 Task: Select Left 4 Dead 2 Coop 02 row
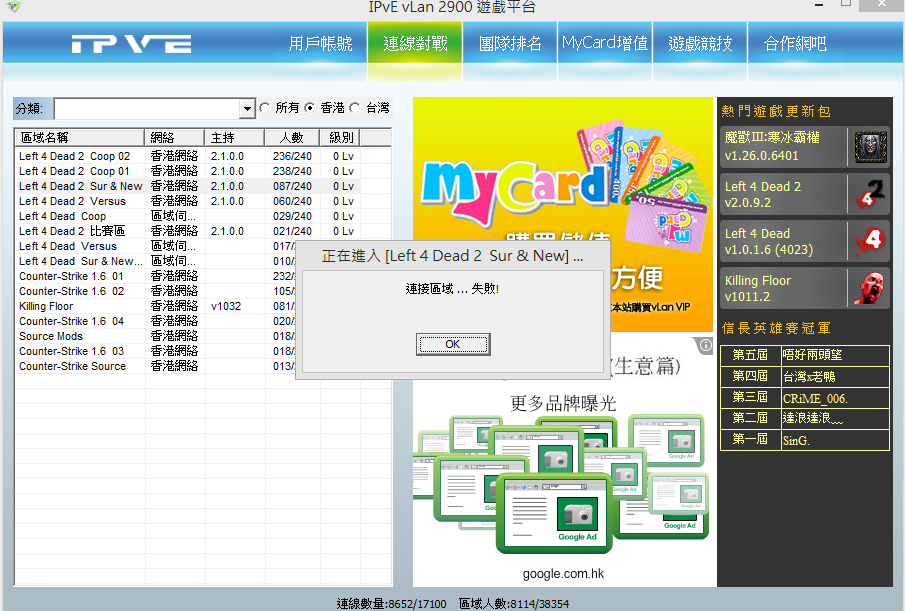pyautogui.click(x=75, y=156)
